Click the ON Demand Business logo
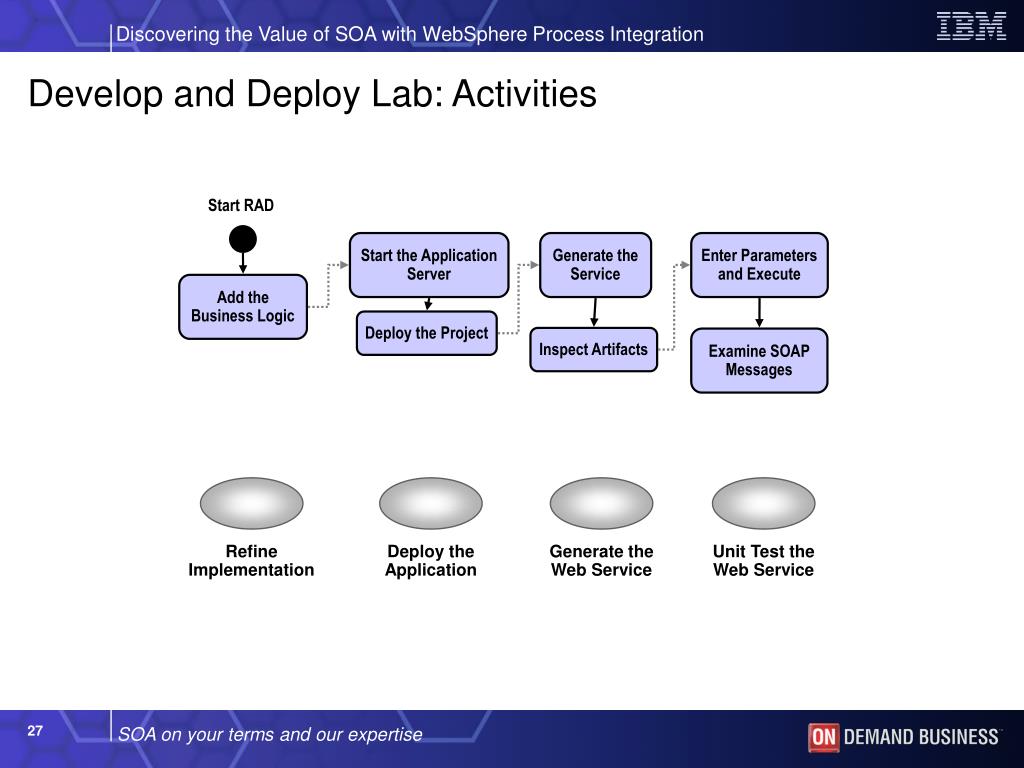Screen dimensions: 1024x768 pyautogui.click(x=903, y=737)
